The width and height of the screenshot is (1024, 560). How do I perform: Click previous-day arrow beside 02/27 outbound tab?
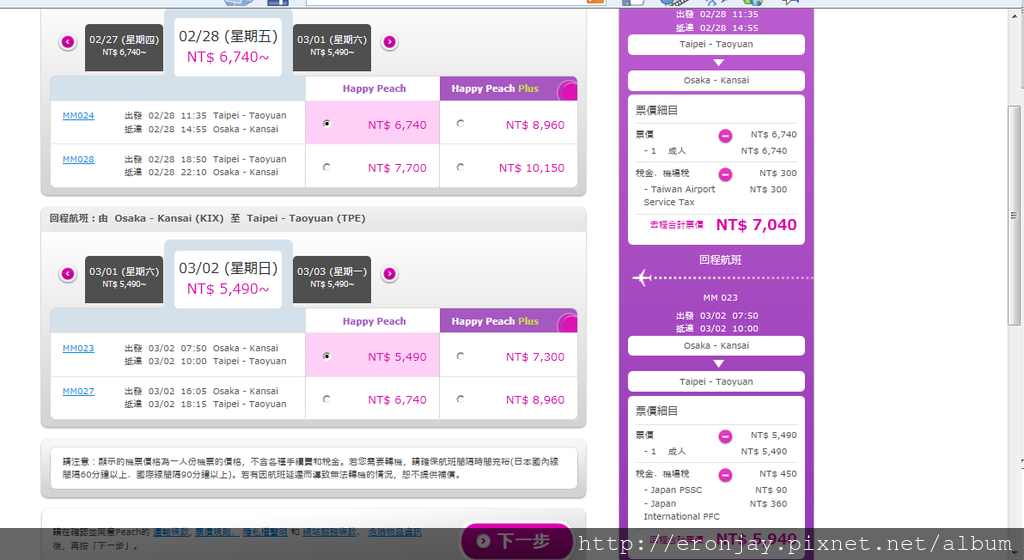tap(68, 42)
